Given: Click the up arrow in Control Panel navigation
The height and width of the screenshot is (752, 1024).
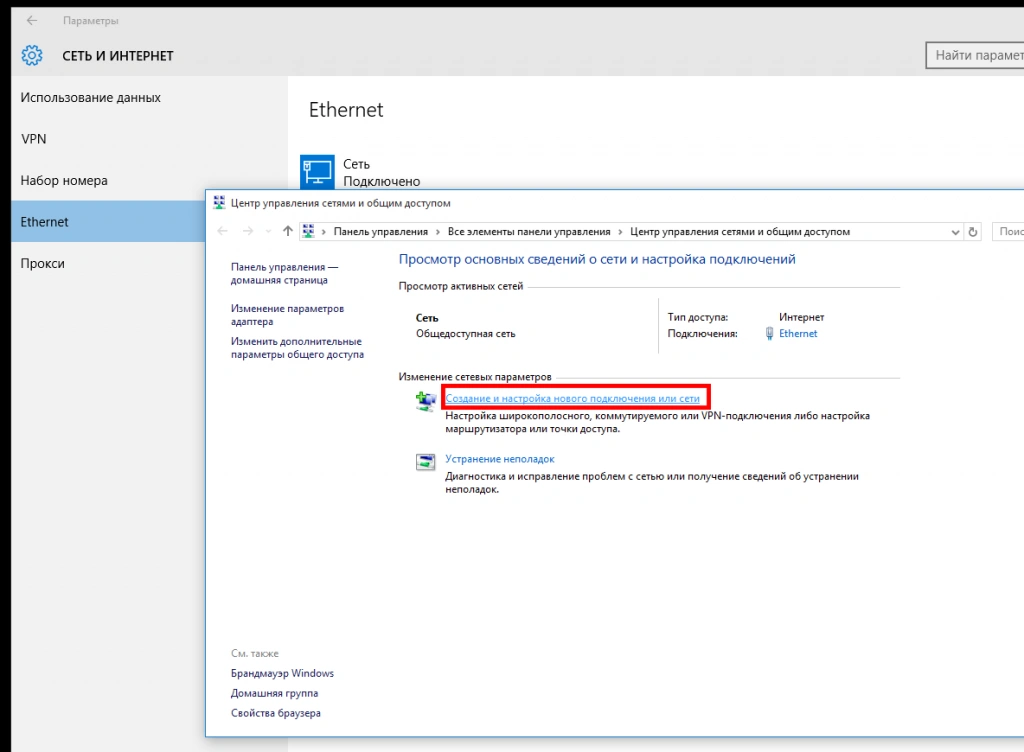Looking at the screenshot, I should coord(288,231).
